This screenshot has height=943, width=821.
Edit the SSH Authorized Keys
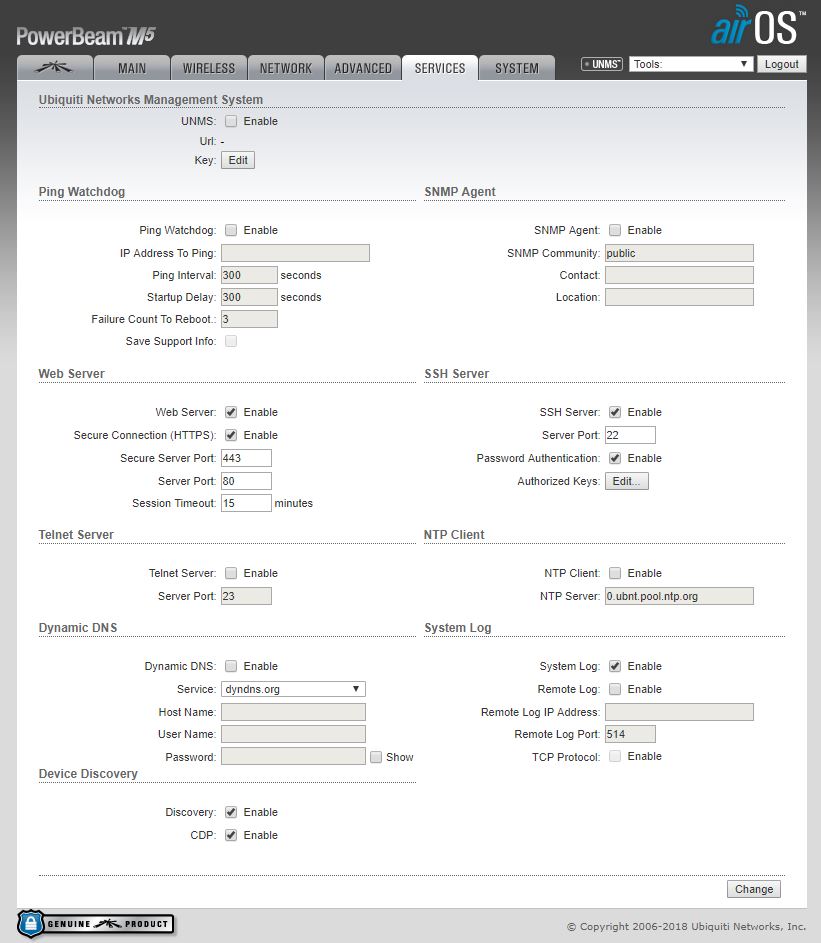point(626,481)
